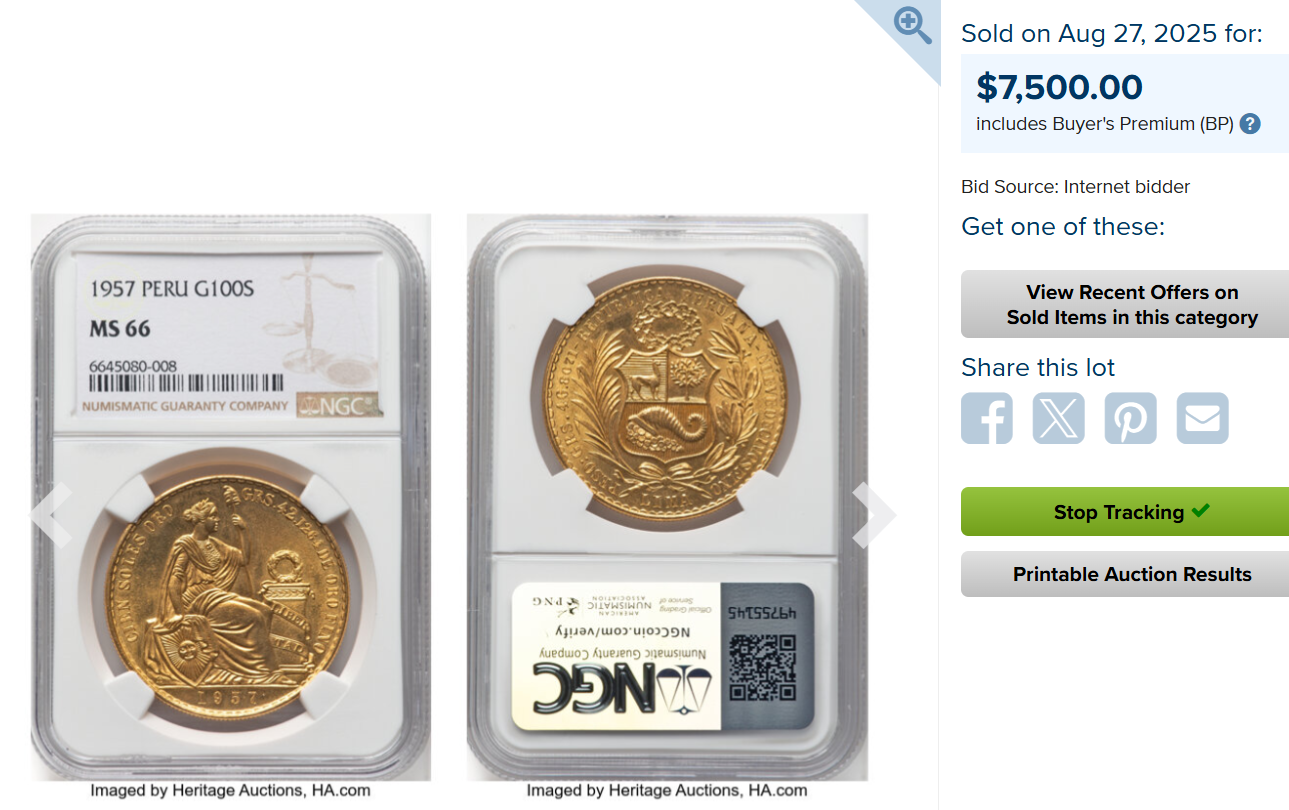Click the MS 66 grade label
1289x810 pixels.
pyautogui.click(x=120, y=329)
